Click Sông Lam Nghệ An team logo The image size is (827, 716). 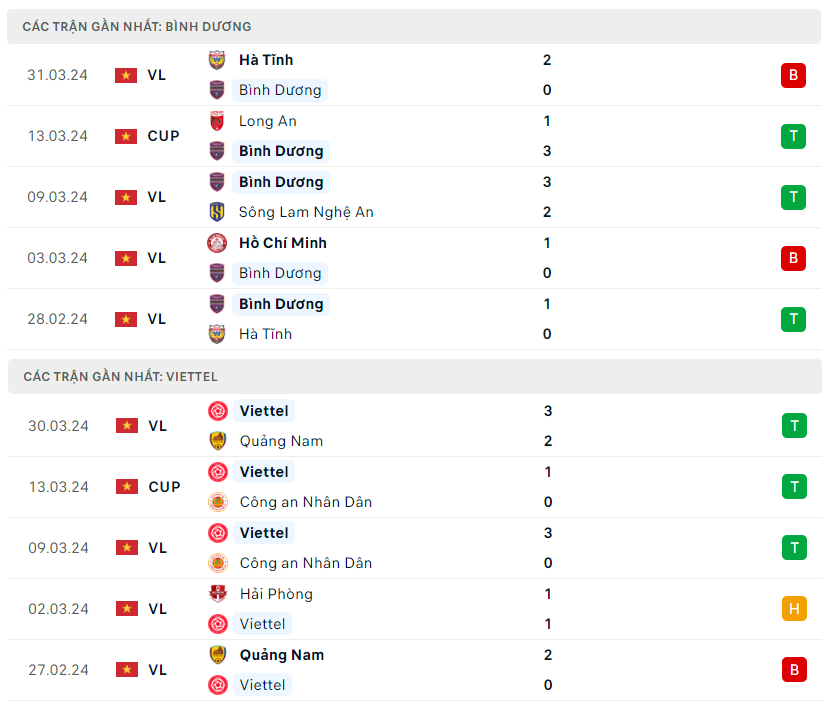(x=217, y=212)
